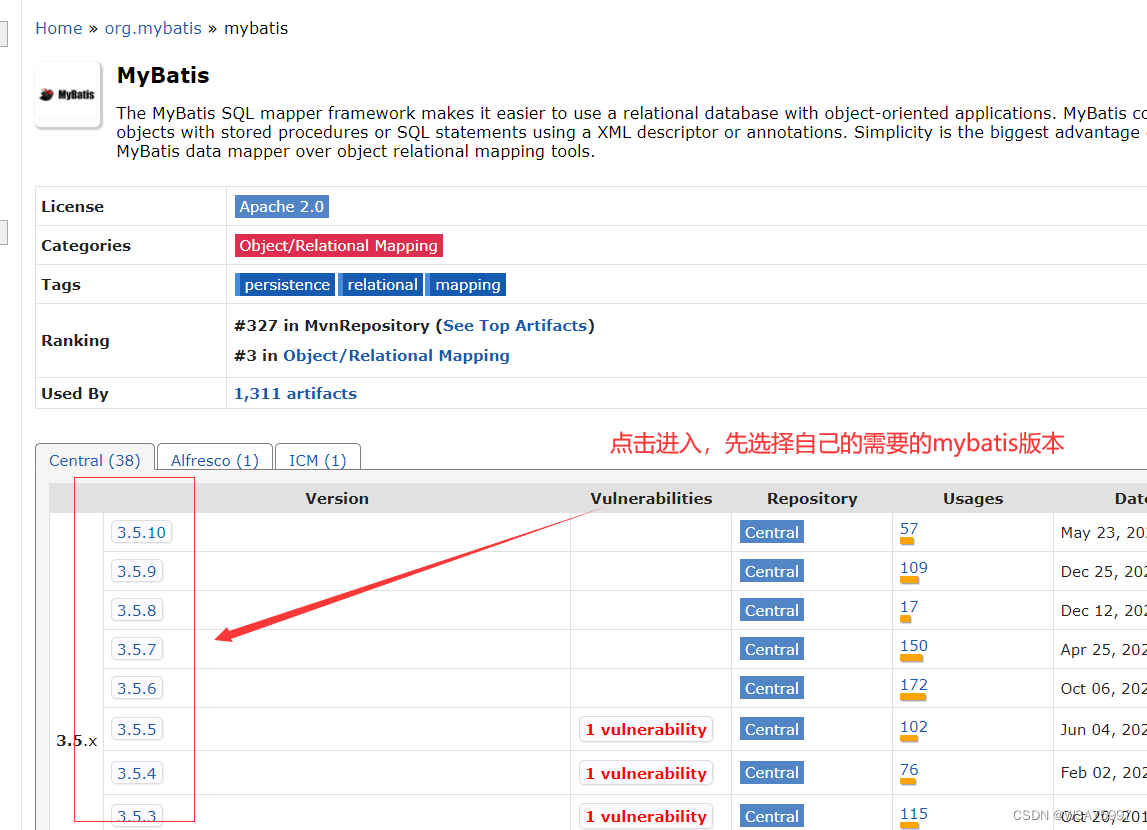The image size is (1147, 830).
Task: Open the See Top Artifacts link
Action: tap(515, 325)
